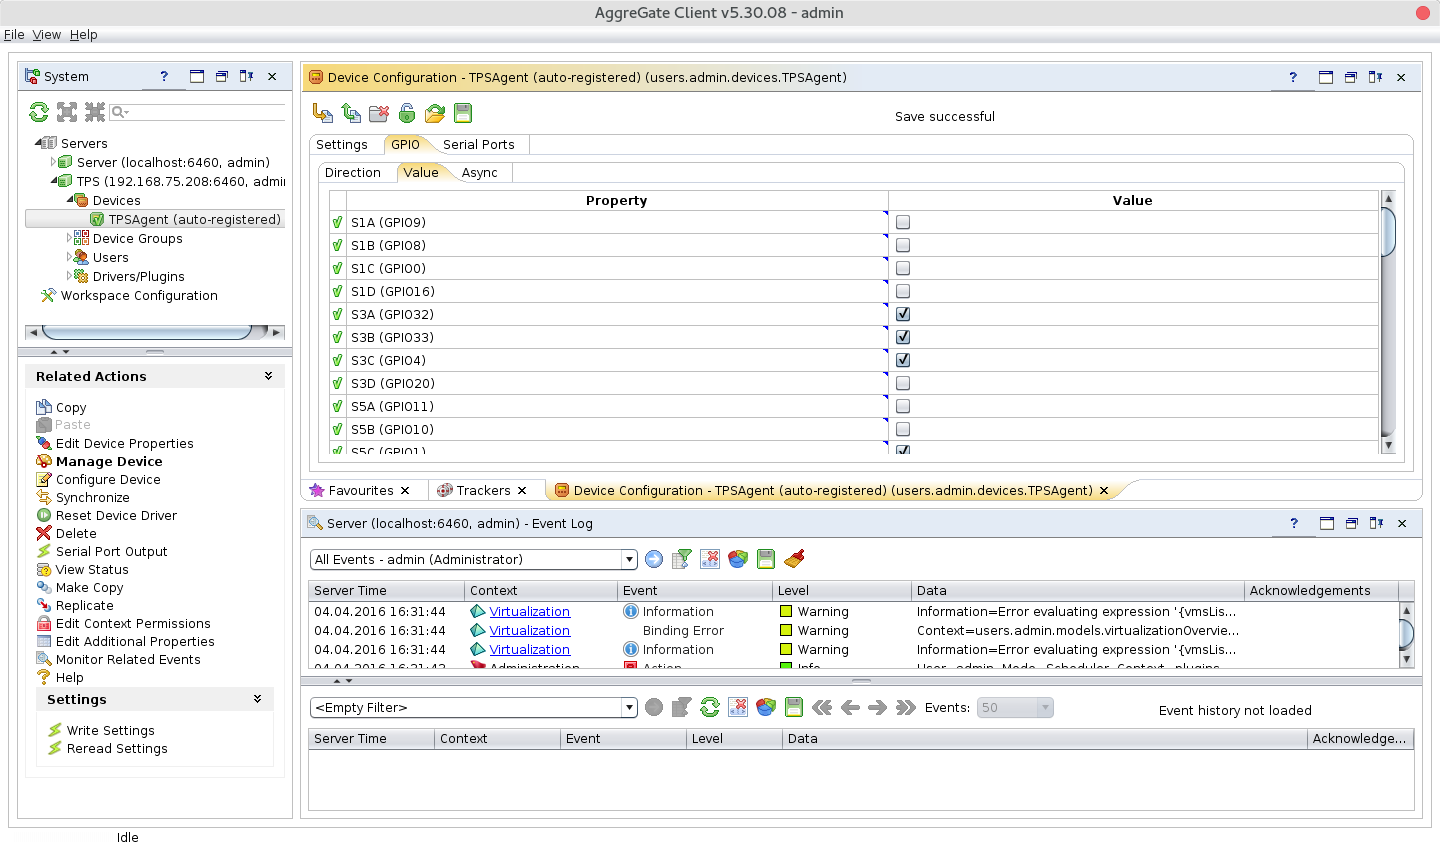1440x846 pixels.
Task: Go to last page of event history
Action: tap(906, 707)
